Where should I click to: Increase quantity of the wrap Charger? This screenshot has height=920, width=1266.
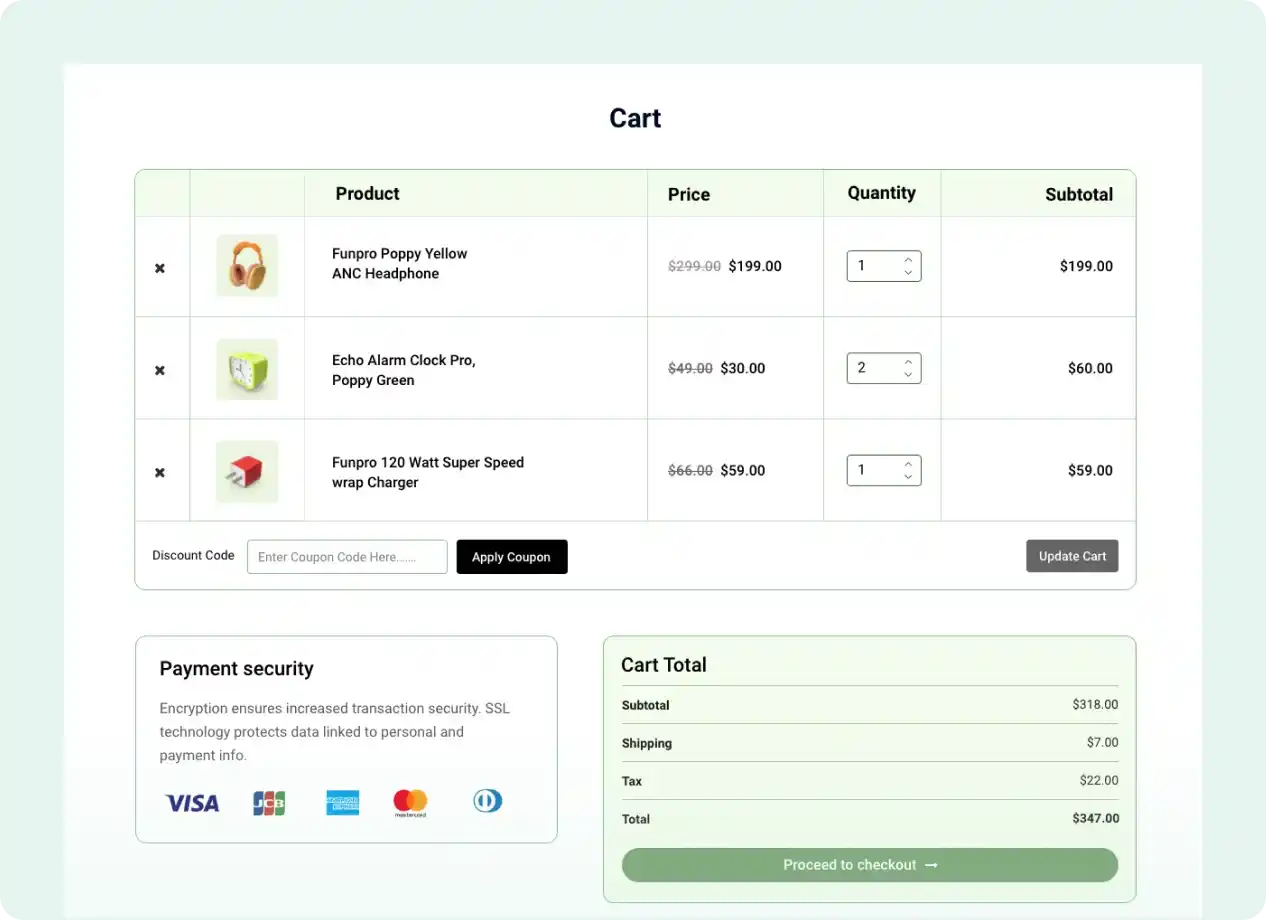(907, 463)
